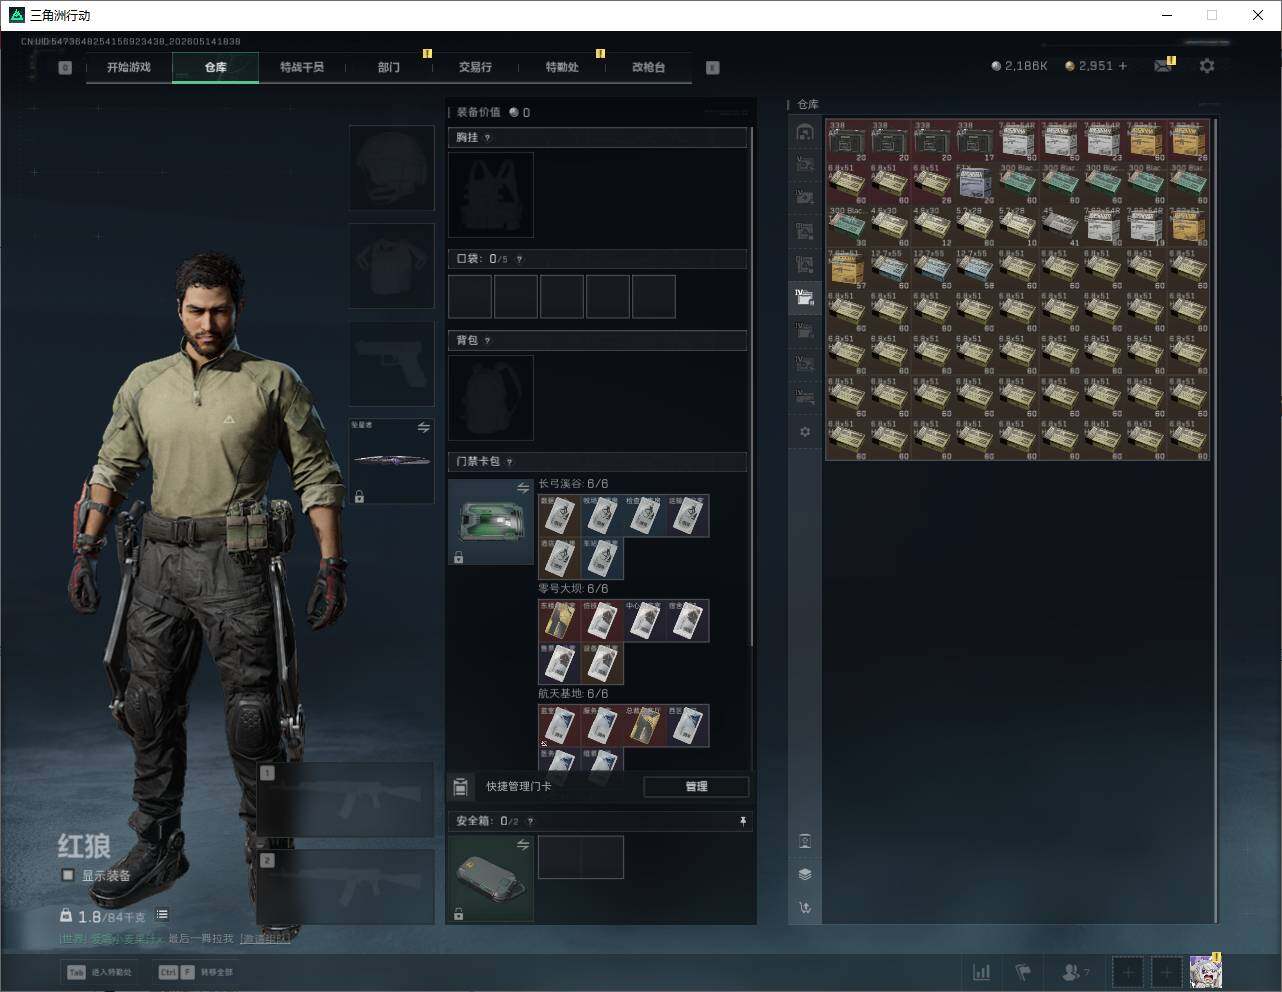Screen dimensions: 1282x992
Task: Click the left nav arrow beside 开始游戏
Action: [x=65, y=68]
